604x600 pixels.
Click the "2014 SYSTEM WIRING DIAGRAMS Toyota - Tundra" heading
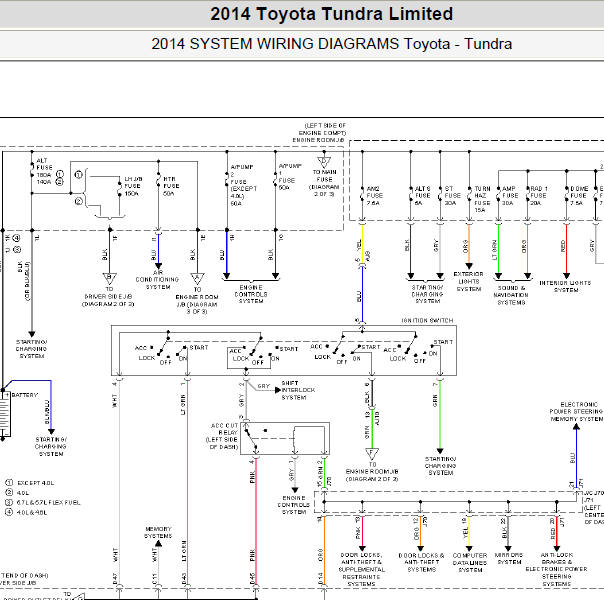click(x=331, y=44)
